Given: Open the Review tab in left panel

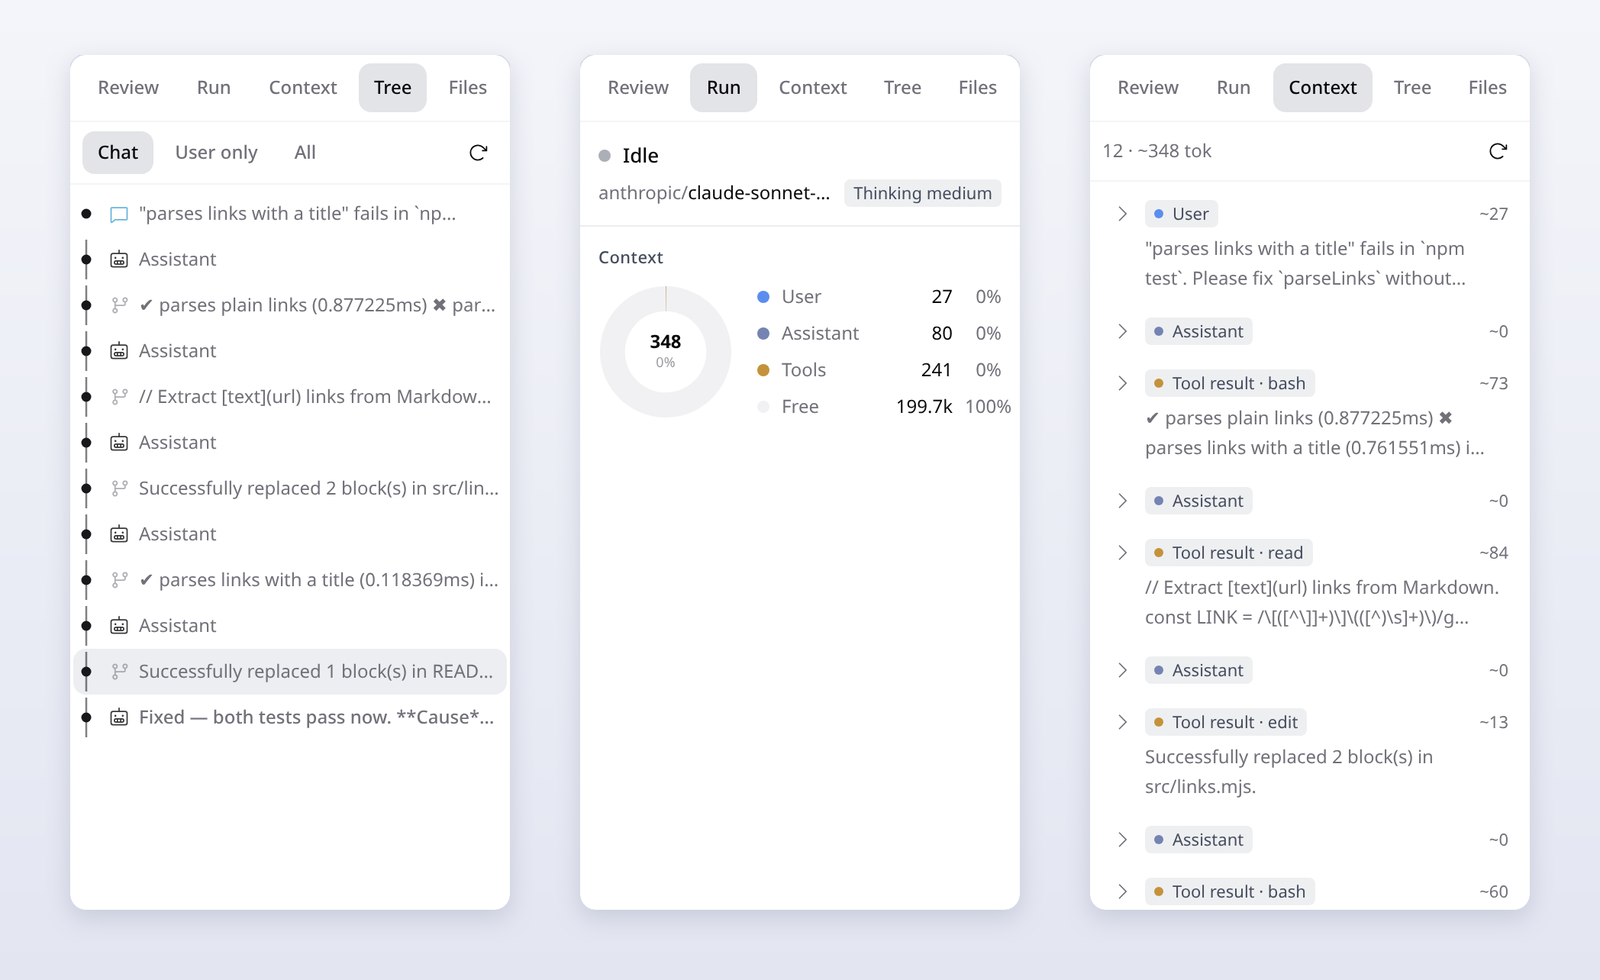Looking at the screenshot, I should pyautogui.click(x=128, y=88).
